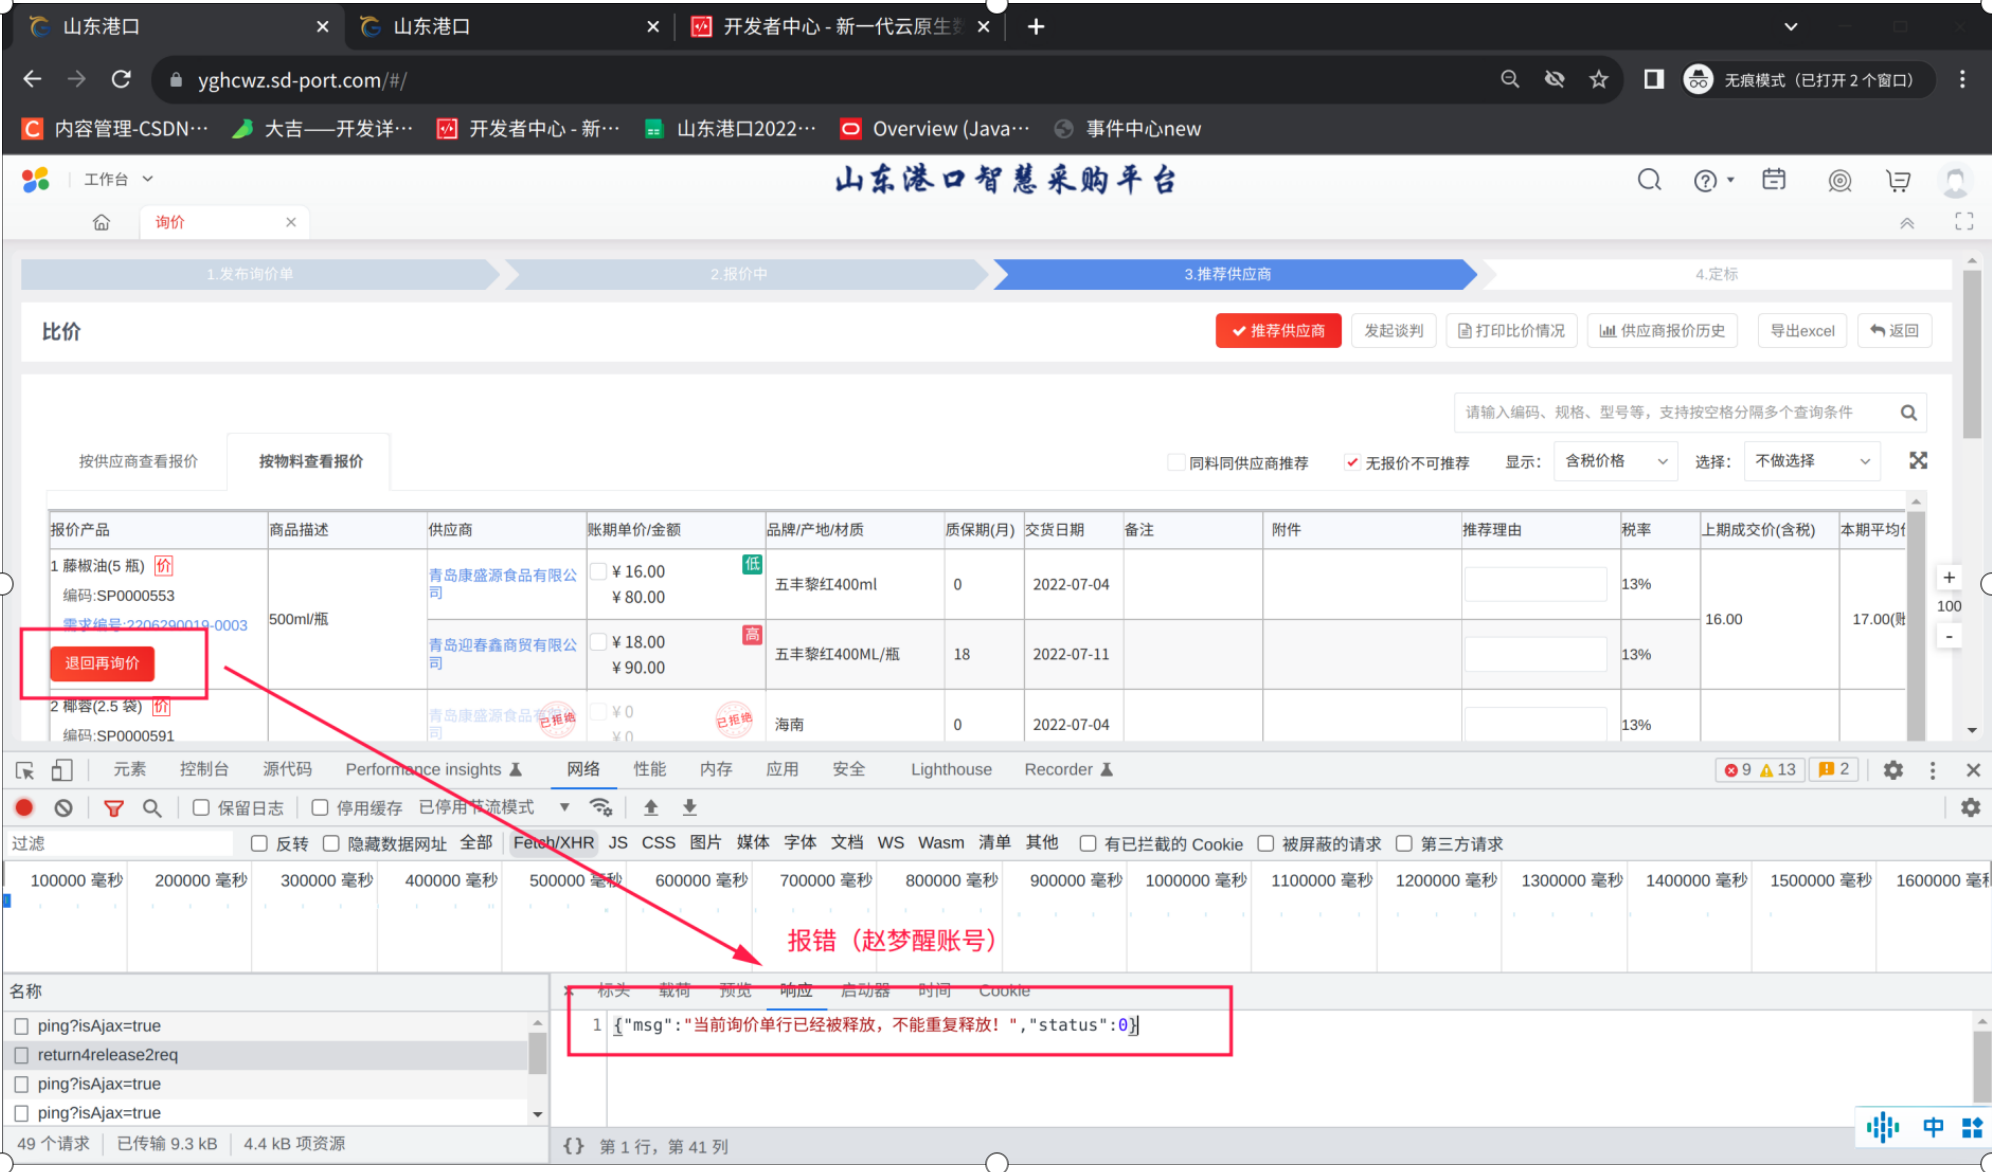Check the 保留日志 checkbox
The image size is (1992, 1172).
click(x=201, y=807)
